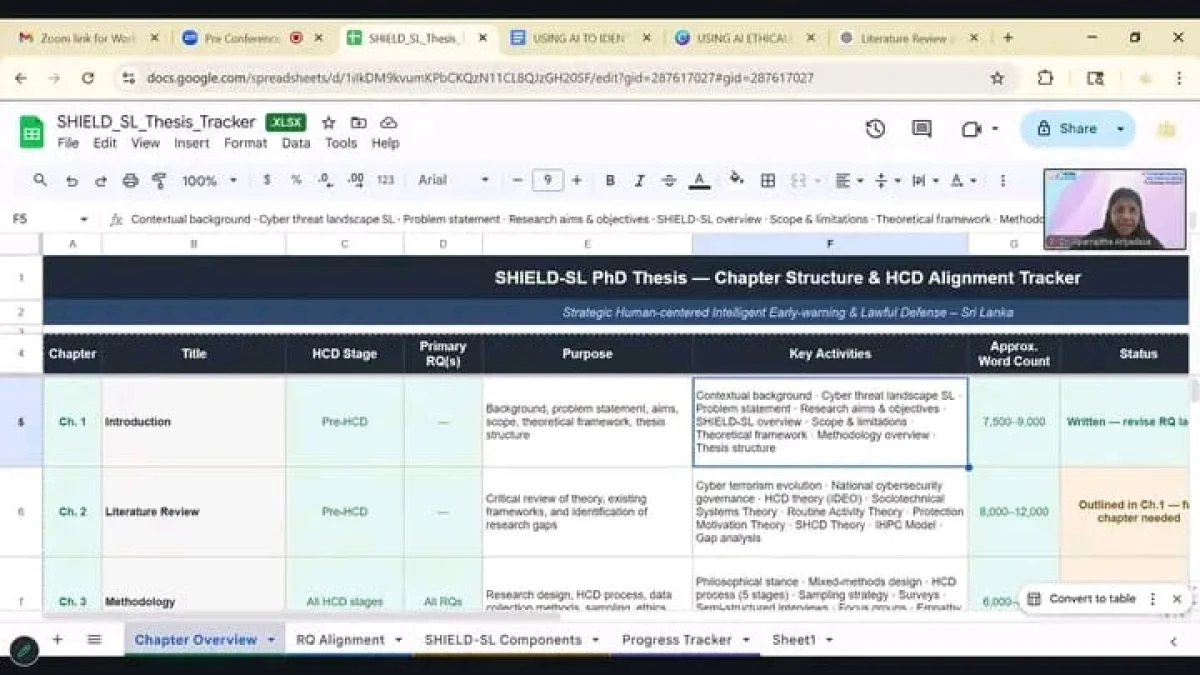Open the text color picker
The height and width of the screenshot is (675, 1200).
(x=699, y=181)
